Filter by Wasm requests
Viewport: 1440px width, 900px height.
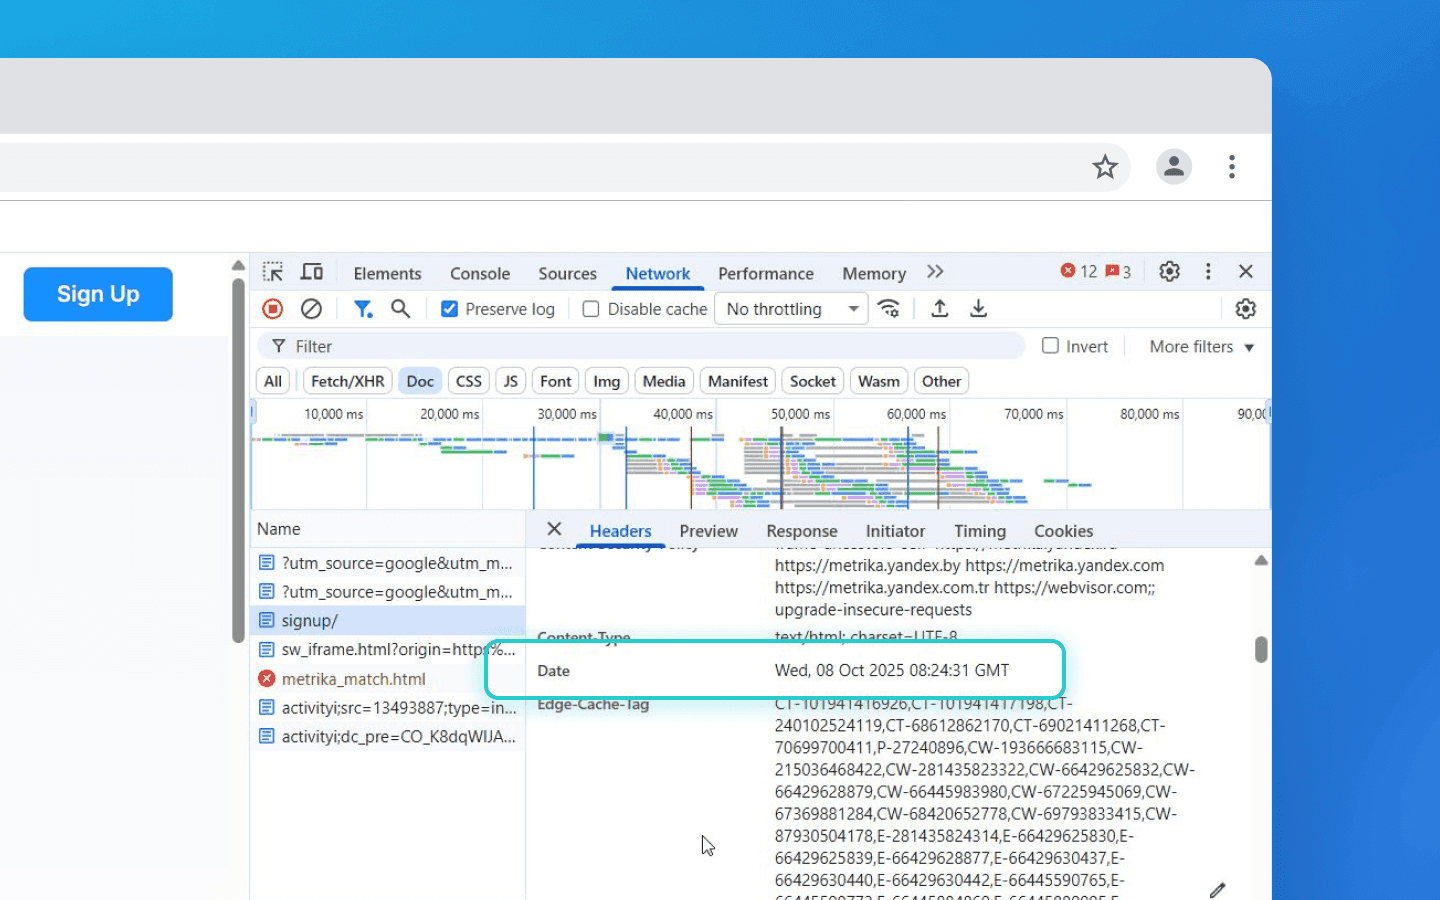tap(878, 381)
